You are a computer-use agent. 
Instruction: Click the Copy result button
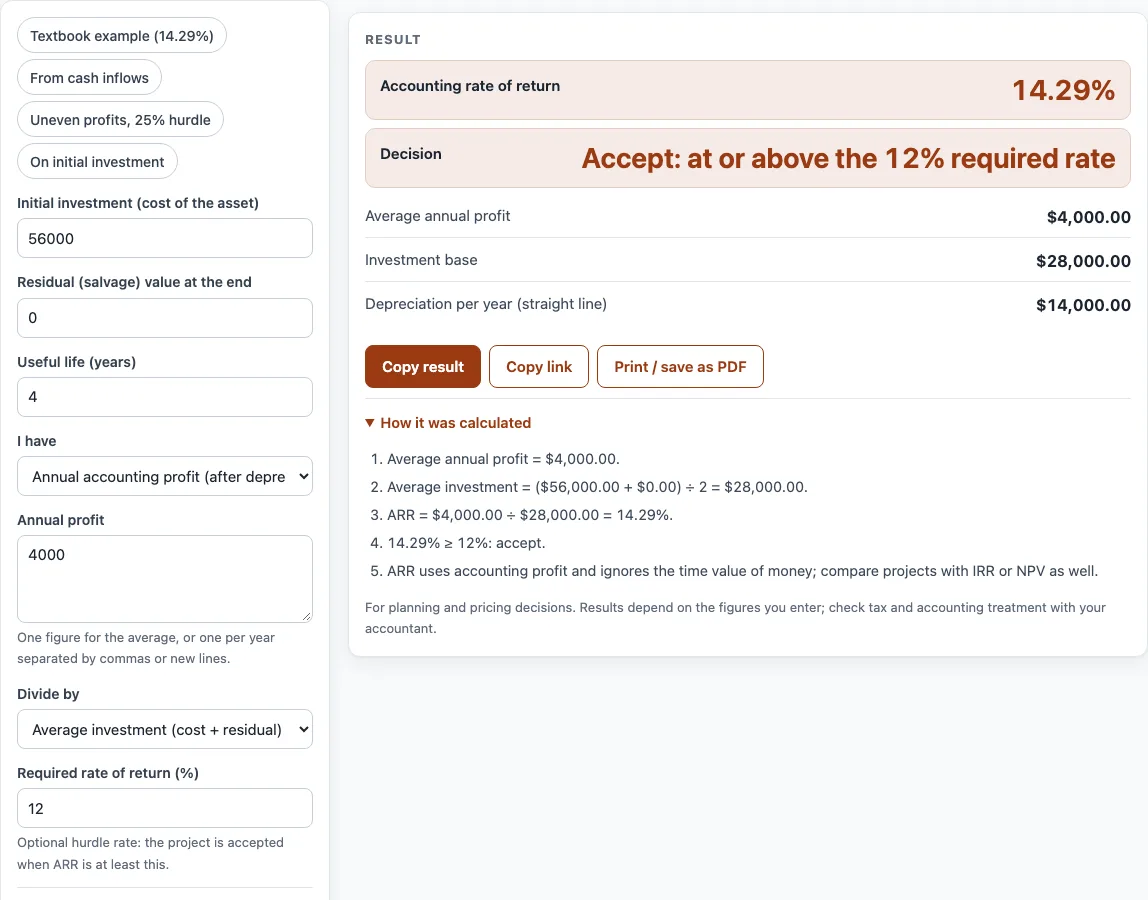coord(423,366)
